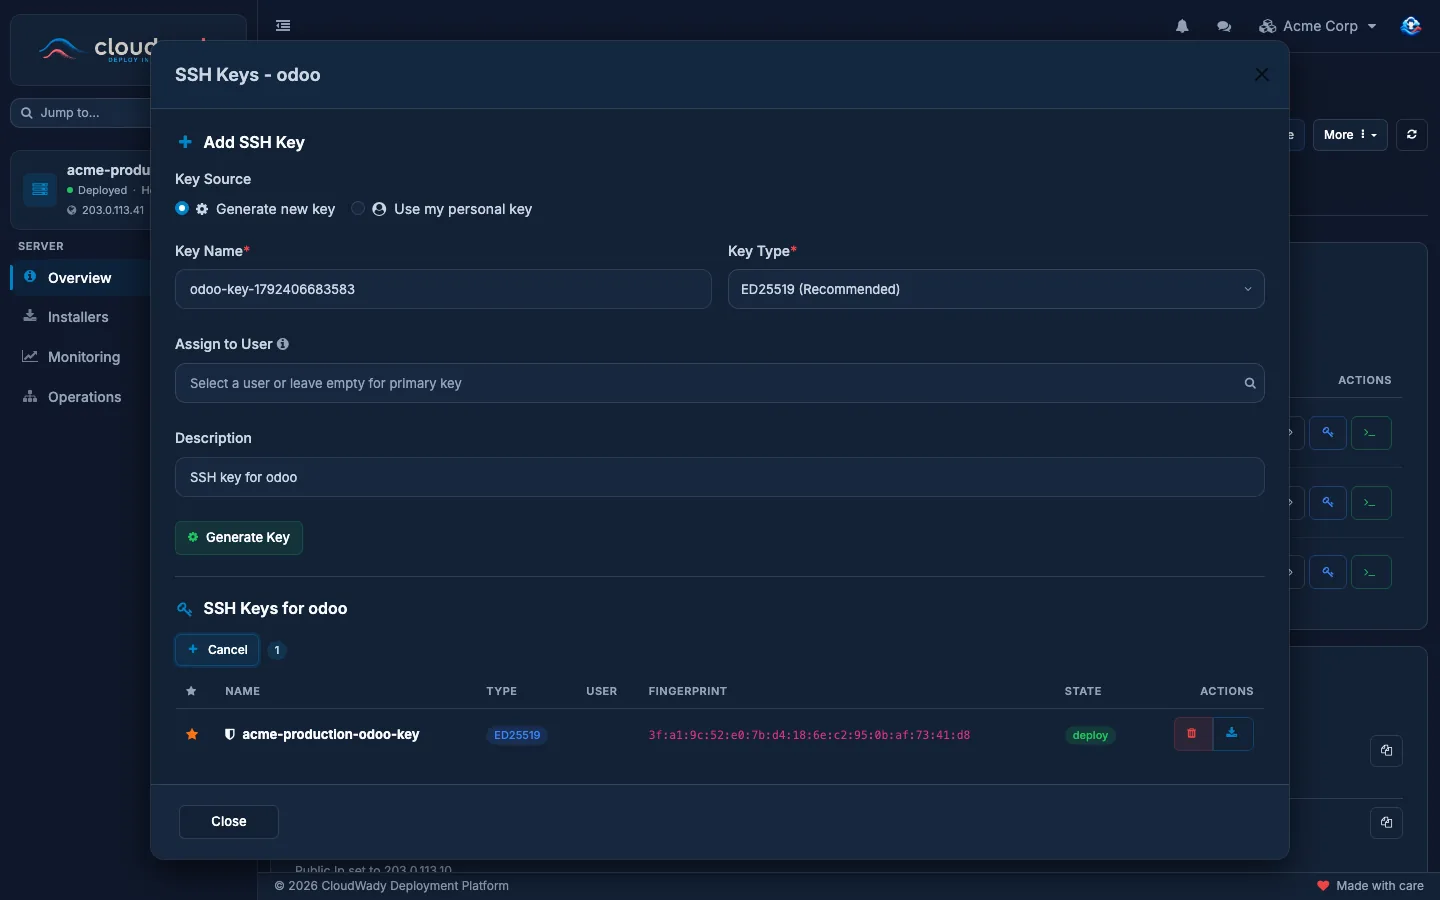Focus the Key Name input field

click(x=443, y=289)
